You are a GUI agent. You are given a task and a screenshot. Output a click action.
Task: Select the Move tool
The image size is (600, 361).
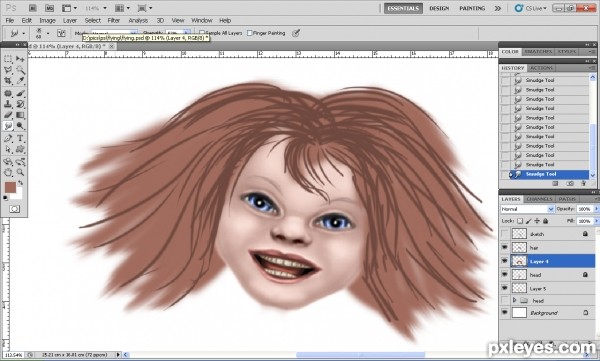point(20,59)
